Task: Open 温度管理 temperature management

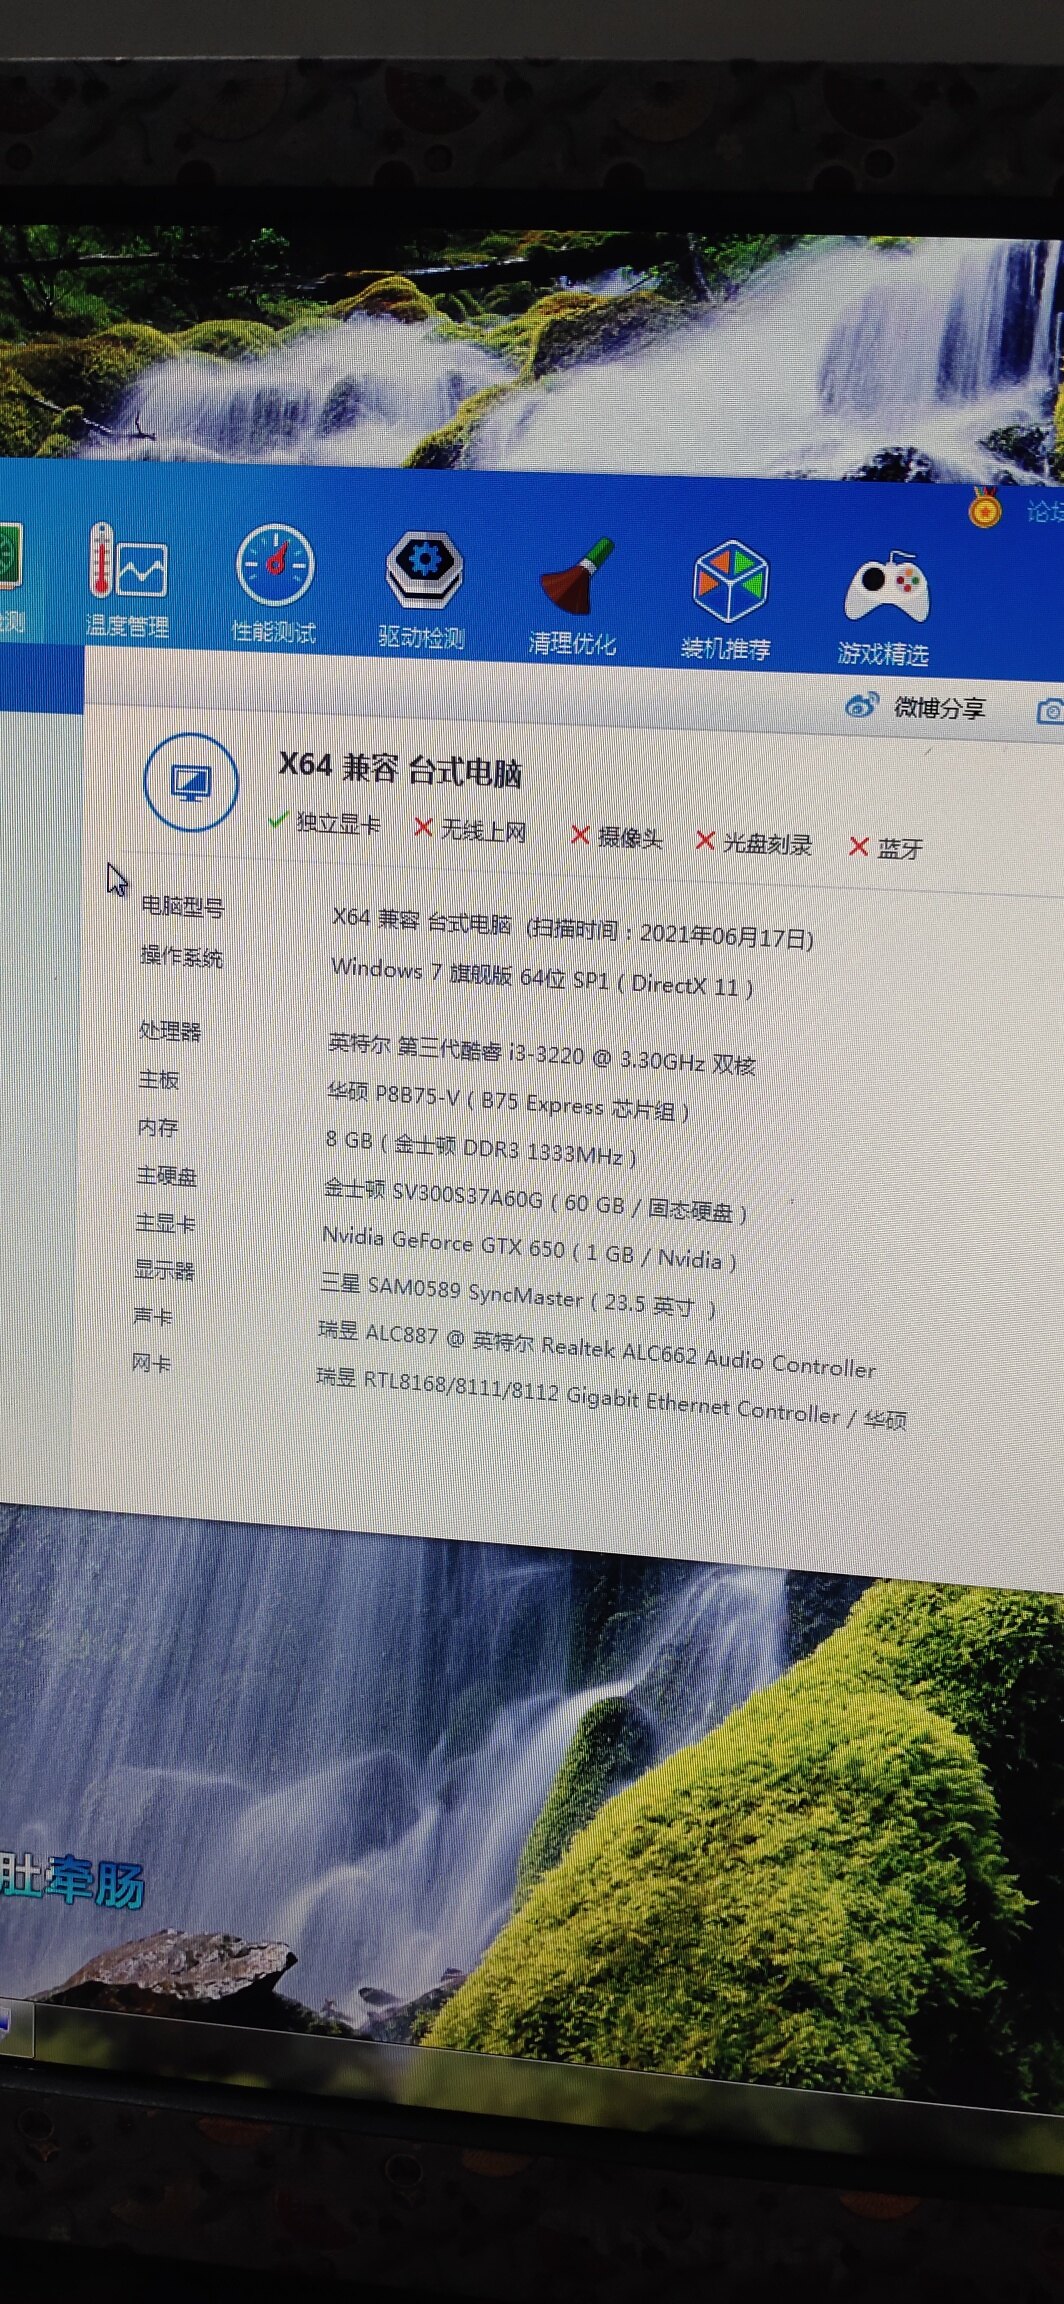Action: point(127,581)
